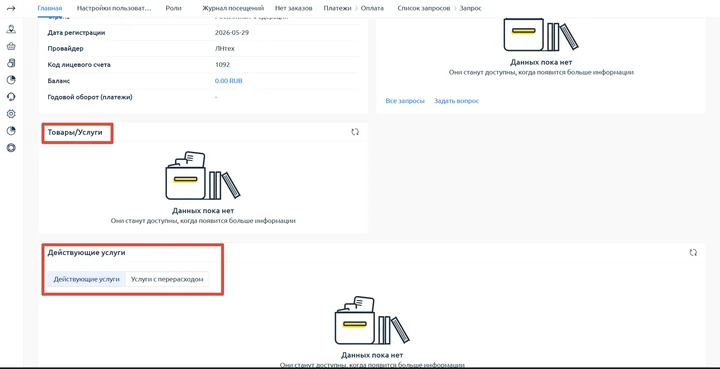Open the Настройки пользоват… tab
The image size is (720, 369).
coord(114,8)
